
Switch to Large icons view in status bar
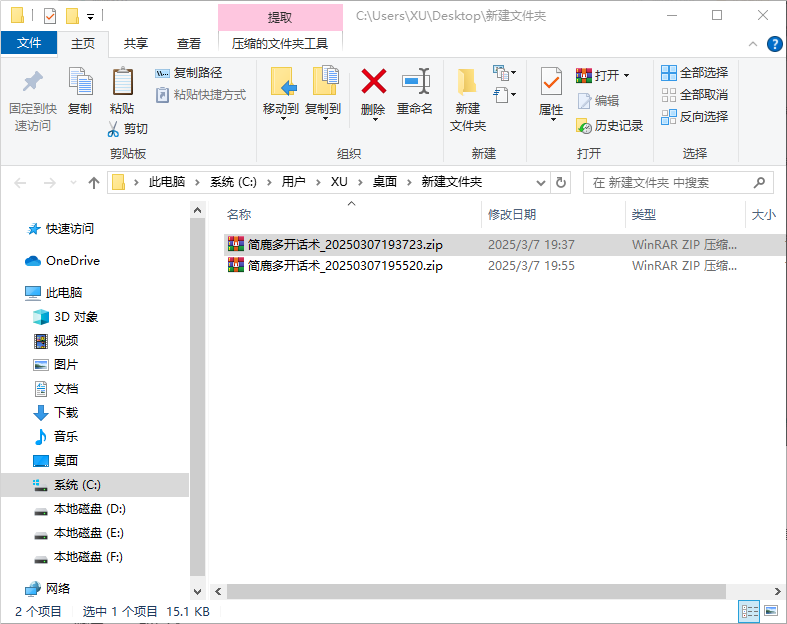pyautogui.click(x=771, y=611)
